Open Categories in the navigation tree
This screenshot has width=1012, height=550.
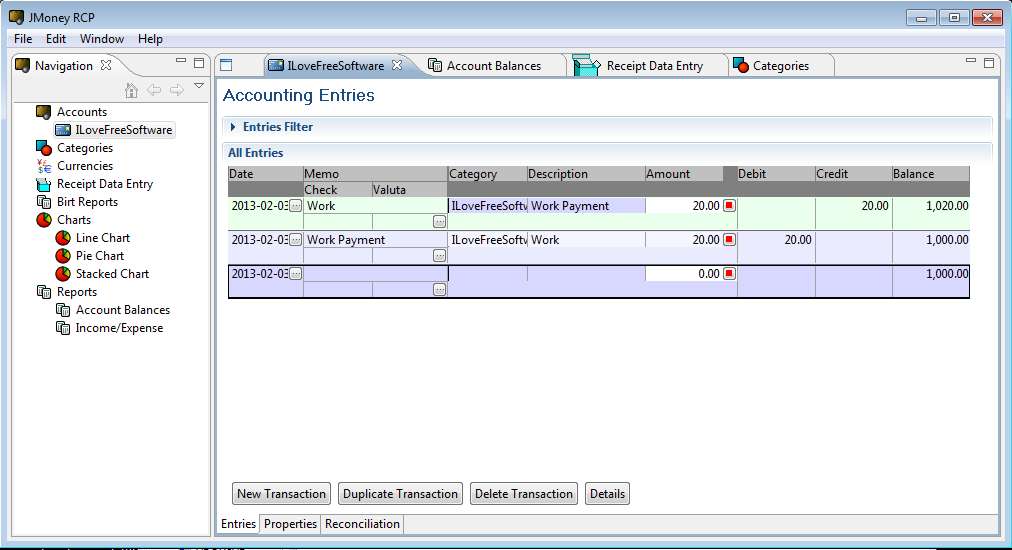coord(85,148)
